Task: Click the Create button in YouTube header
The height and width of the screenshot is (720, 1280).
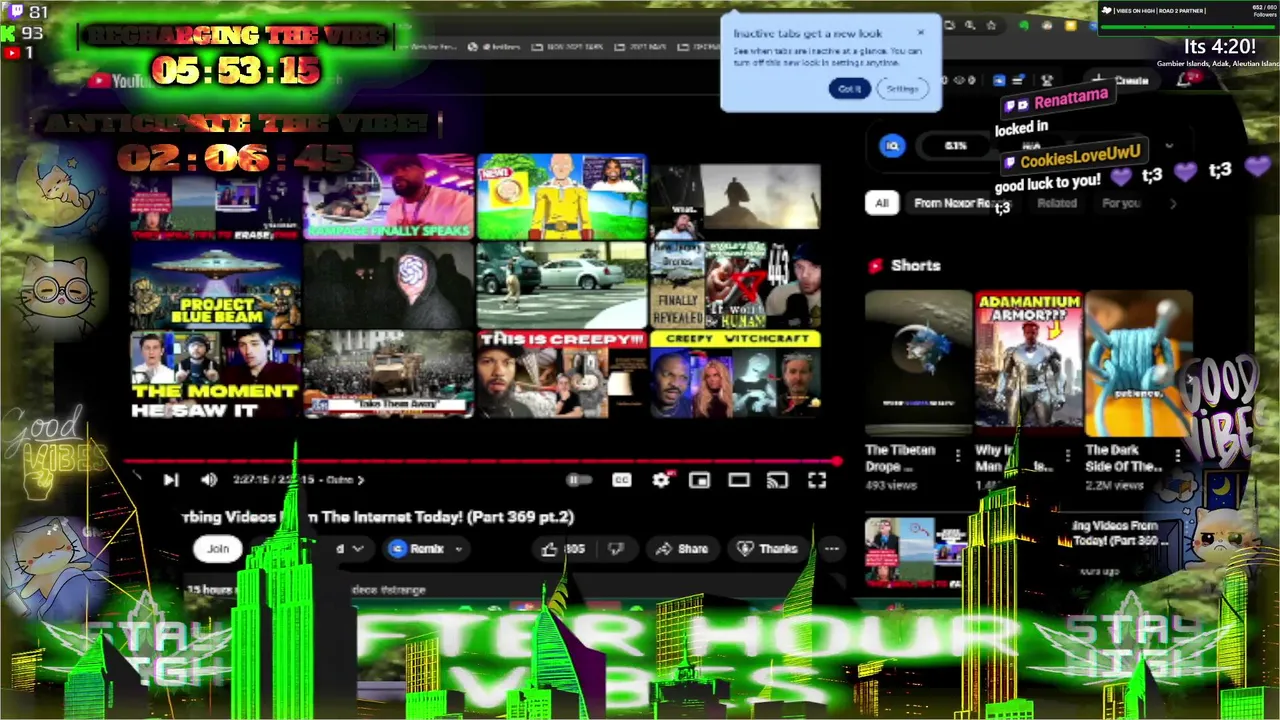Action: click(1121, 80)
